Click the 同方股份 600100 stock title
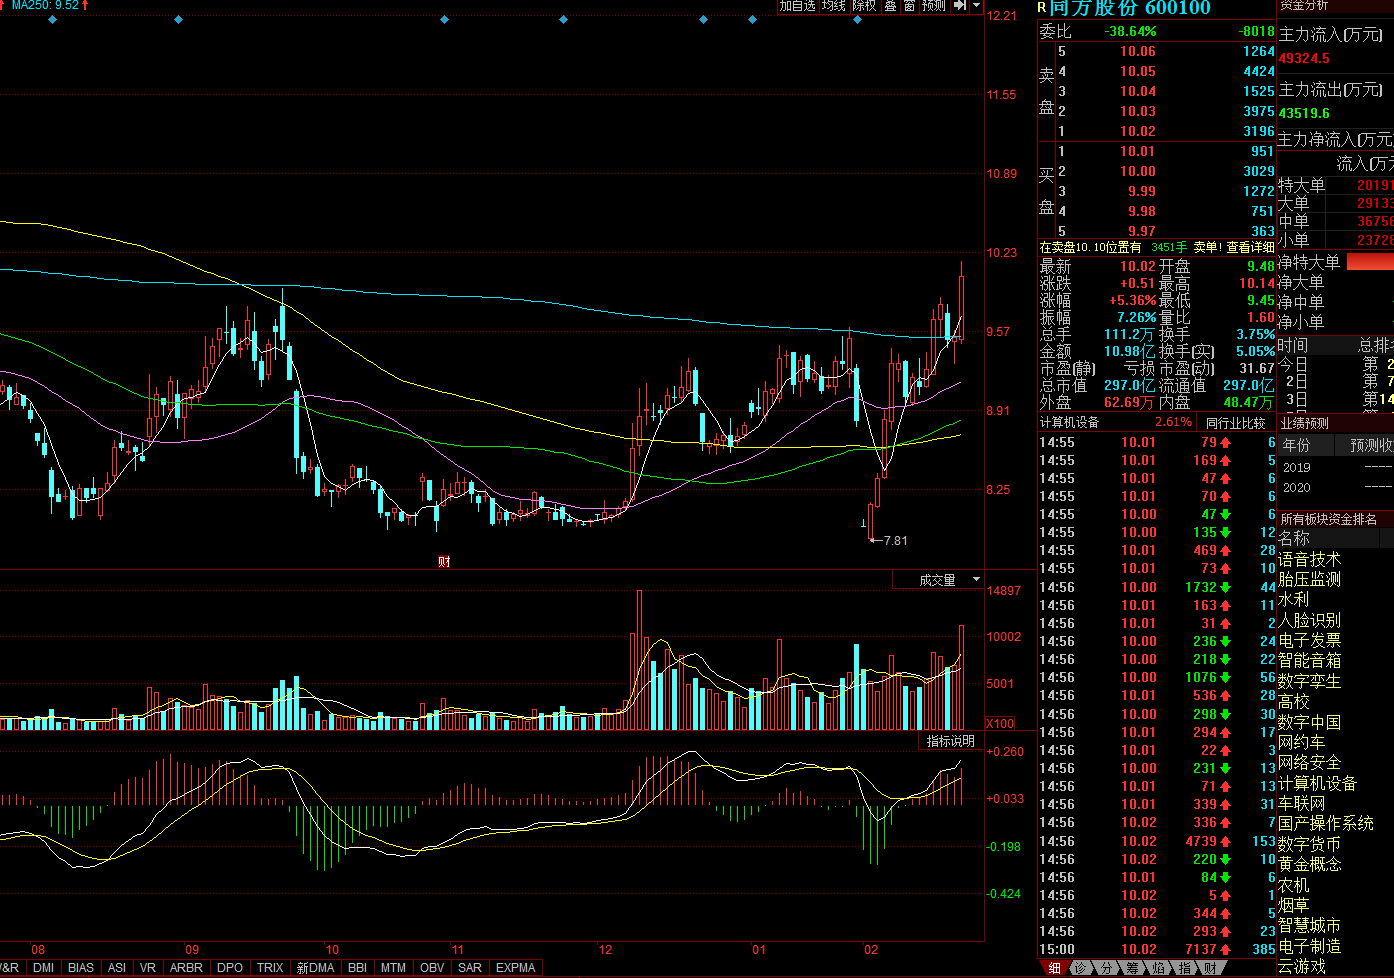 (x=1130, y=8)
